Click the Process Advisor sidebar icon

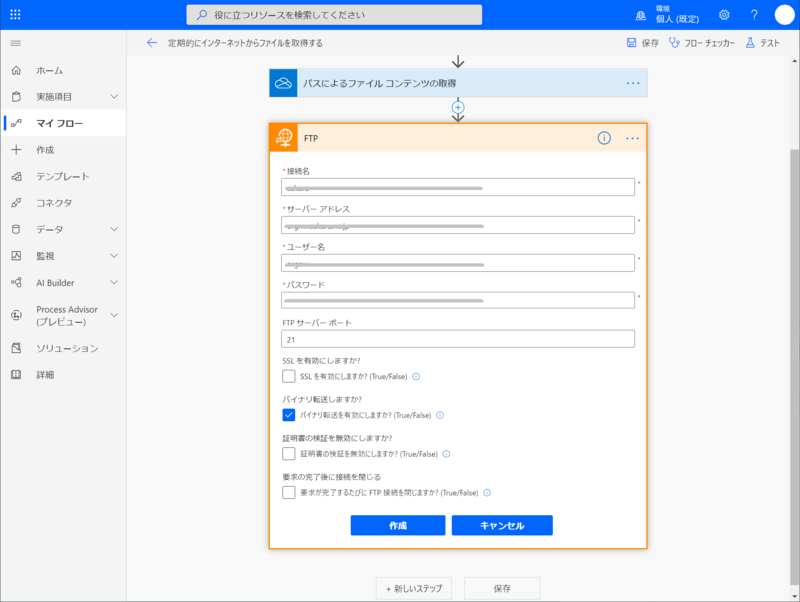(x=16, y=315)
